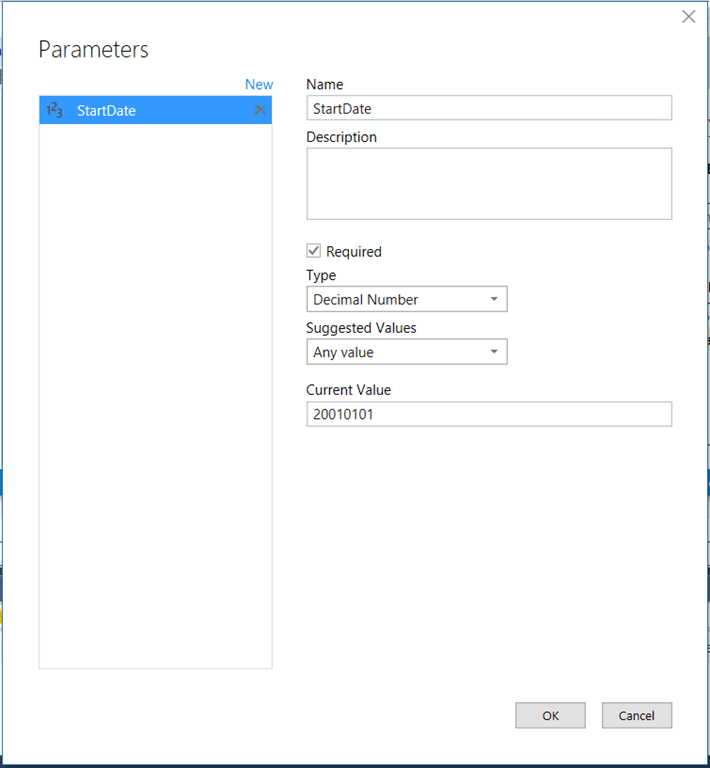Screen dimensions: 710x768
Task: Open the Suggested Values dropdown
Action: point(407,352)
